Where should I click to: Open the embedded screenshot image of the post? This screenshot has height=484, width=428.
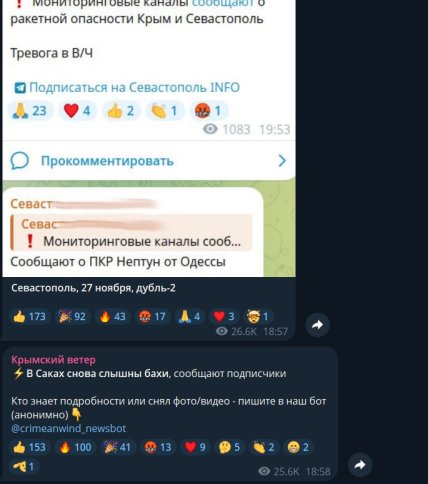(x=149, y=138)
